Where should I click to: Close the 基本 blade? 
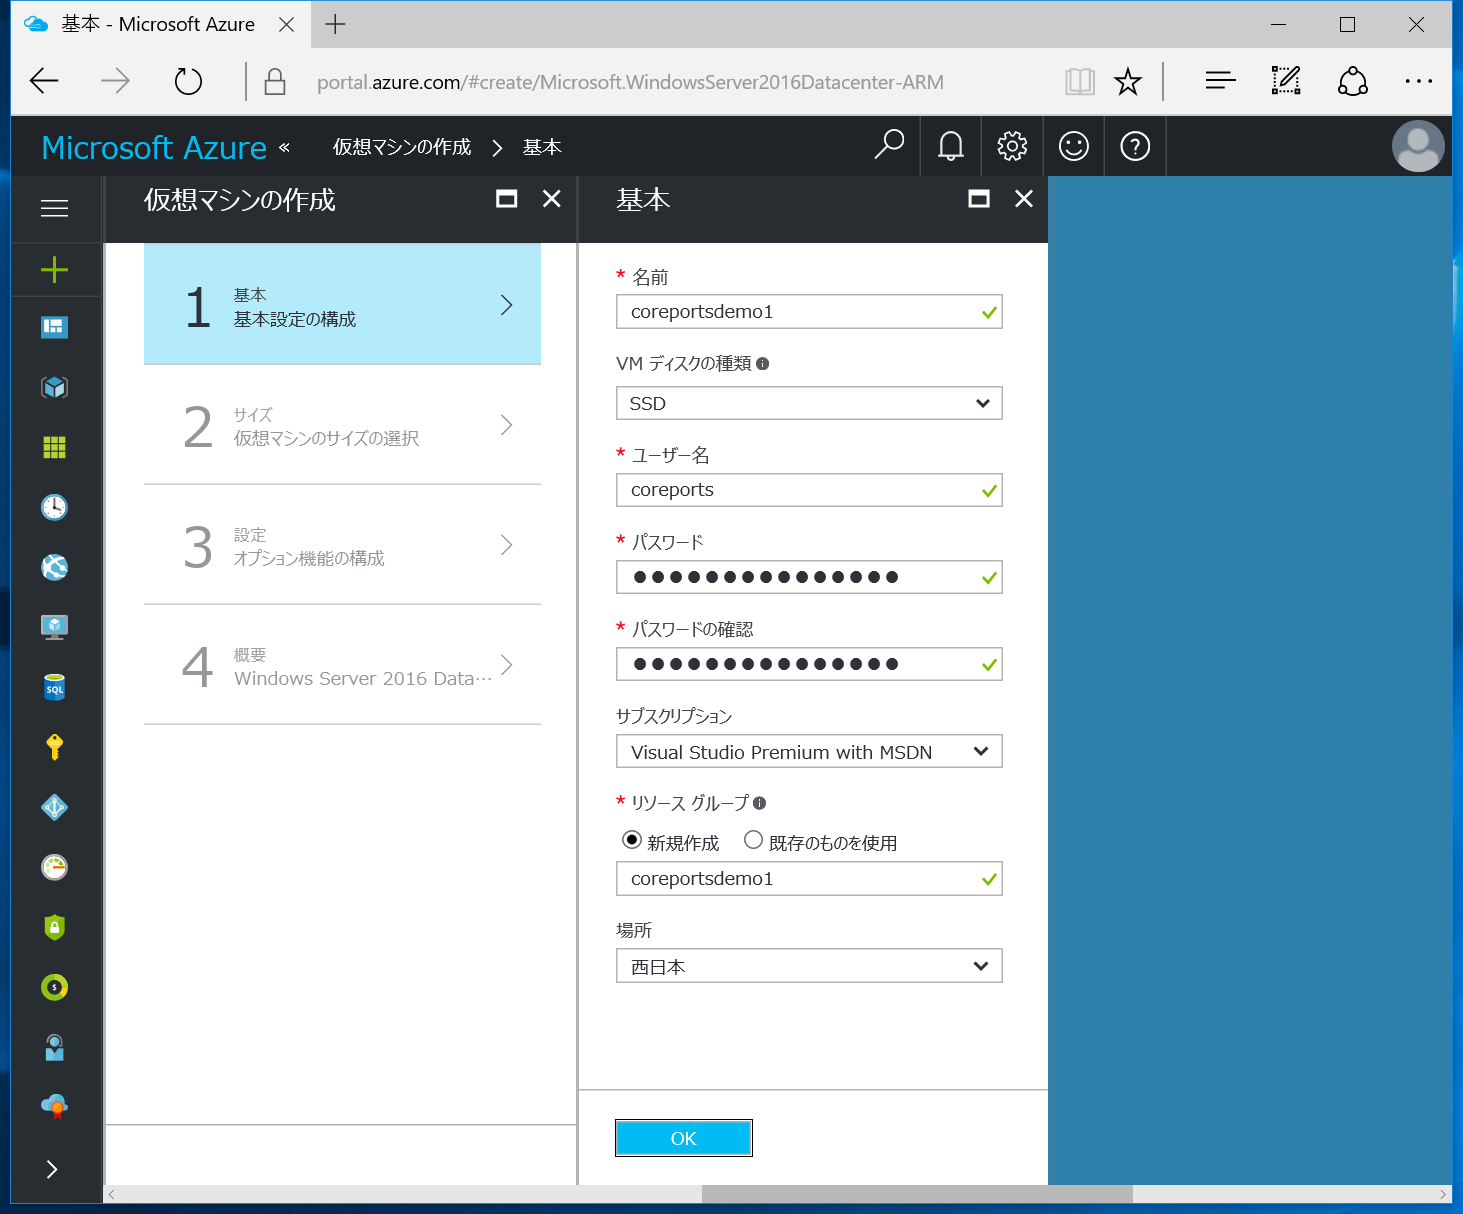1024,199
